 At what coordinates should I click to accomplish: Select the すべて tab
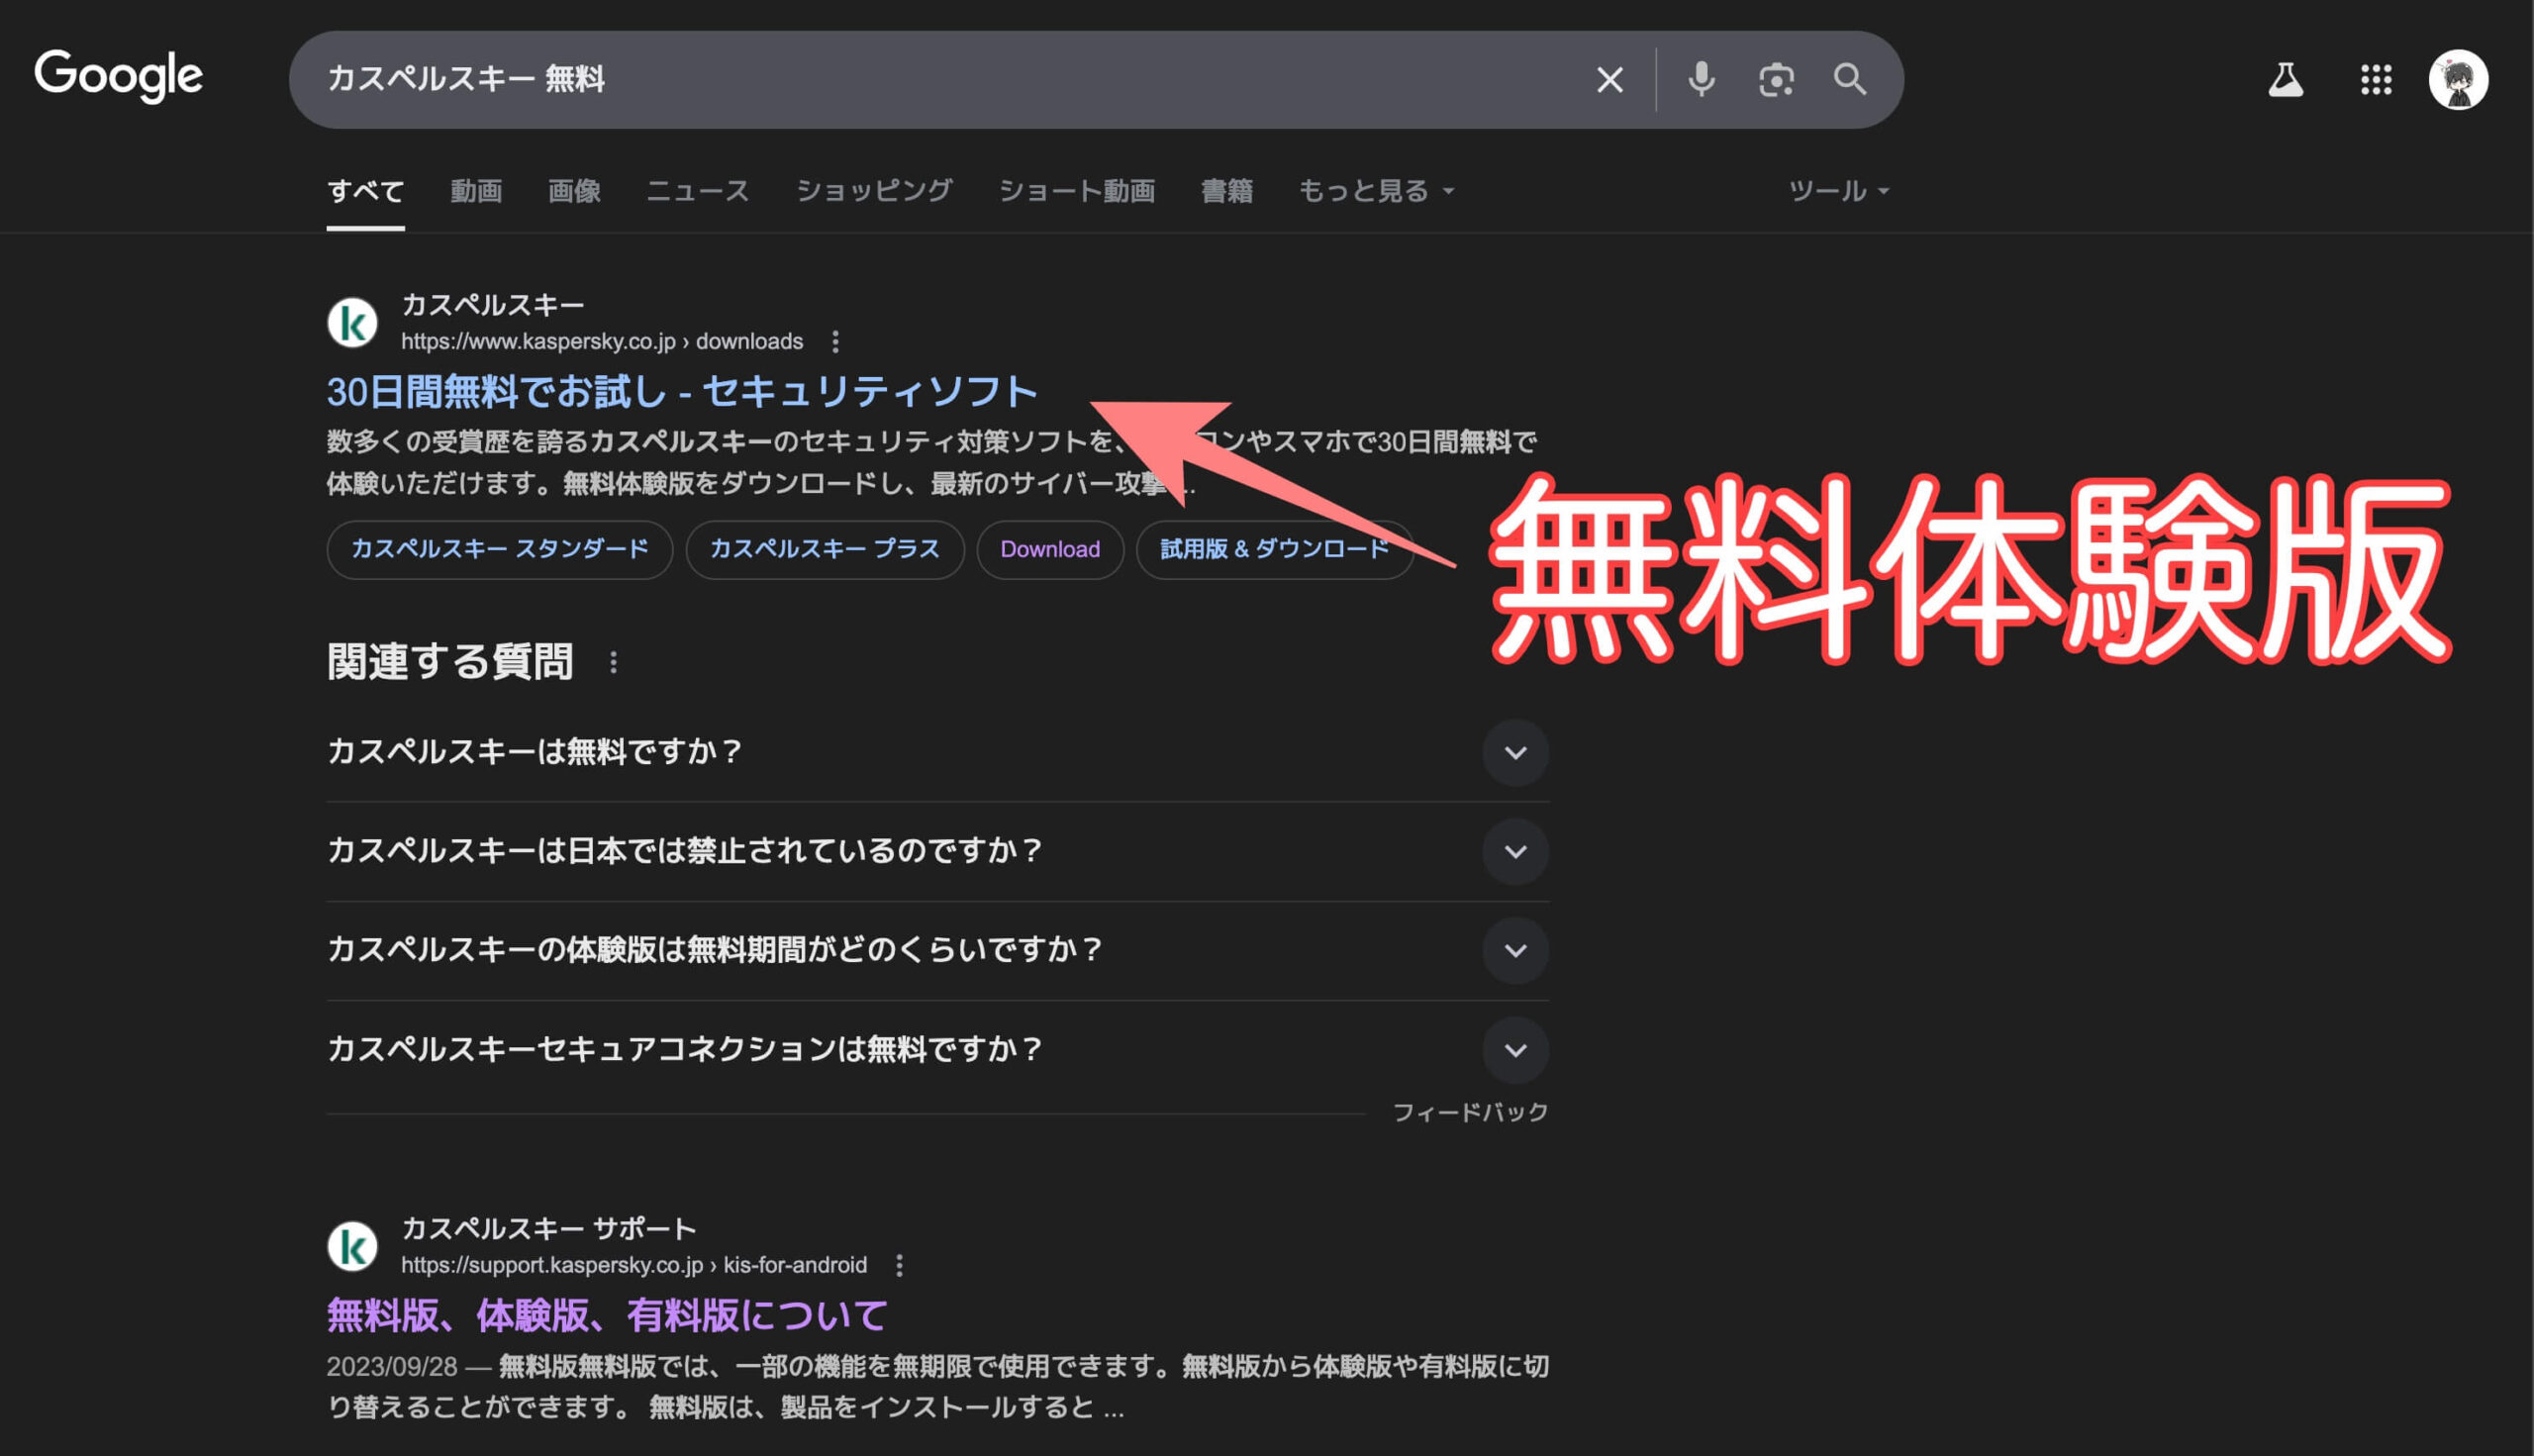click(365, 191)
